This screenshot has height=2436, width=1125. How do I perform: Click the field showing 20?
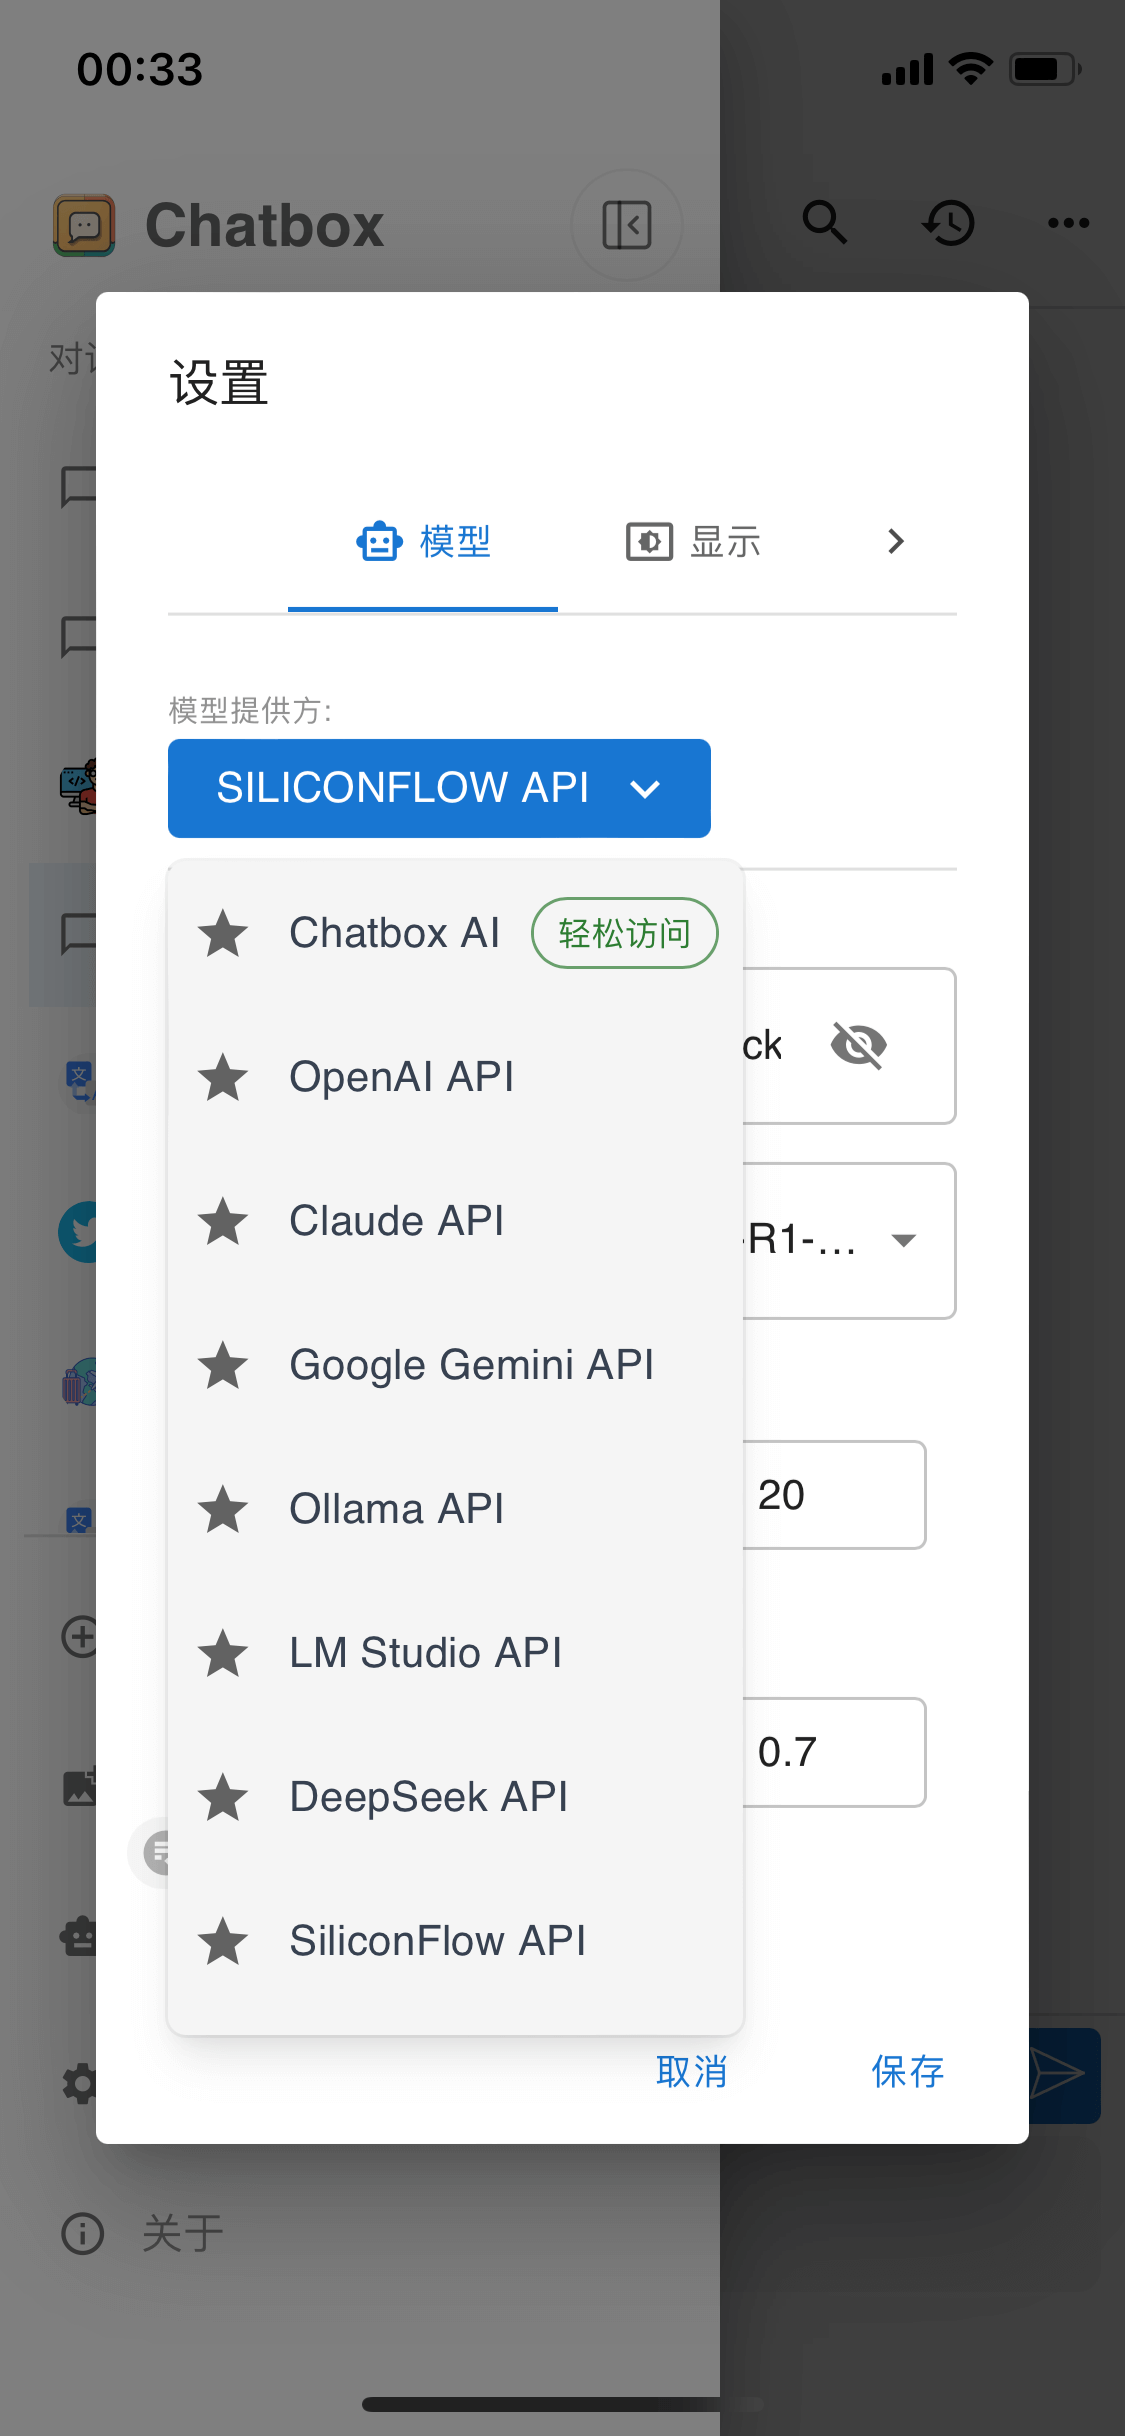834,1495
